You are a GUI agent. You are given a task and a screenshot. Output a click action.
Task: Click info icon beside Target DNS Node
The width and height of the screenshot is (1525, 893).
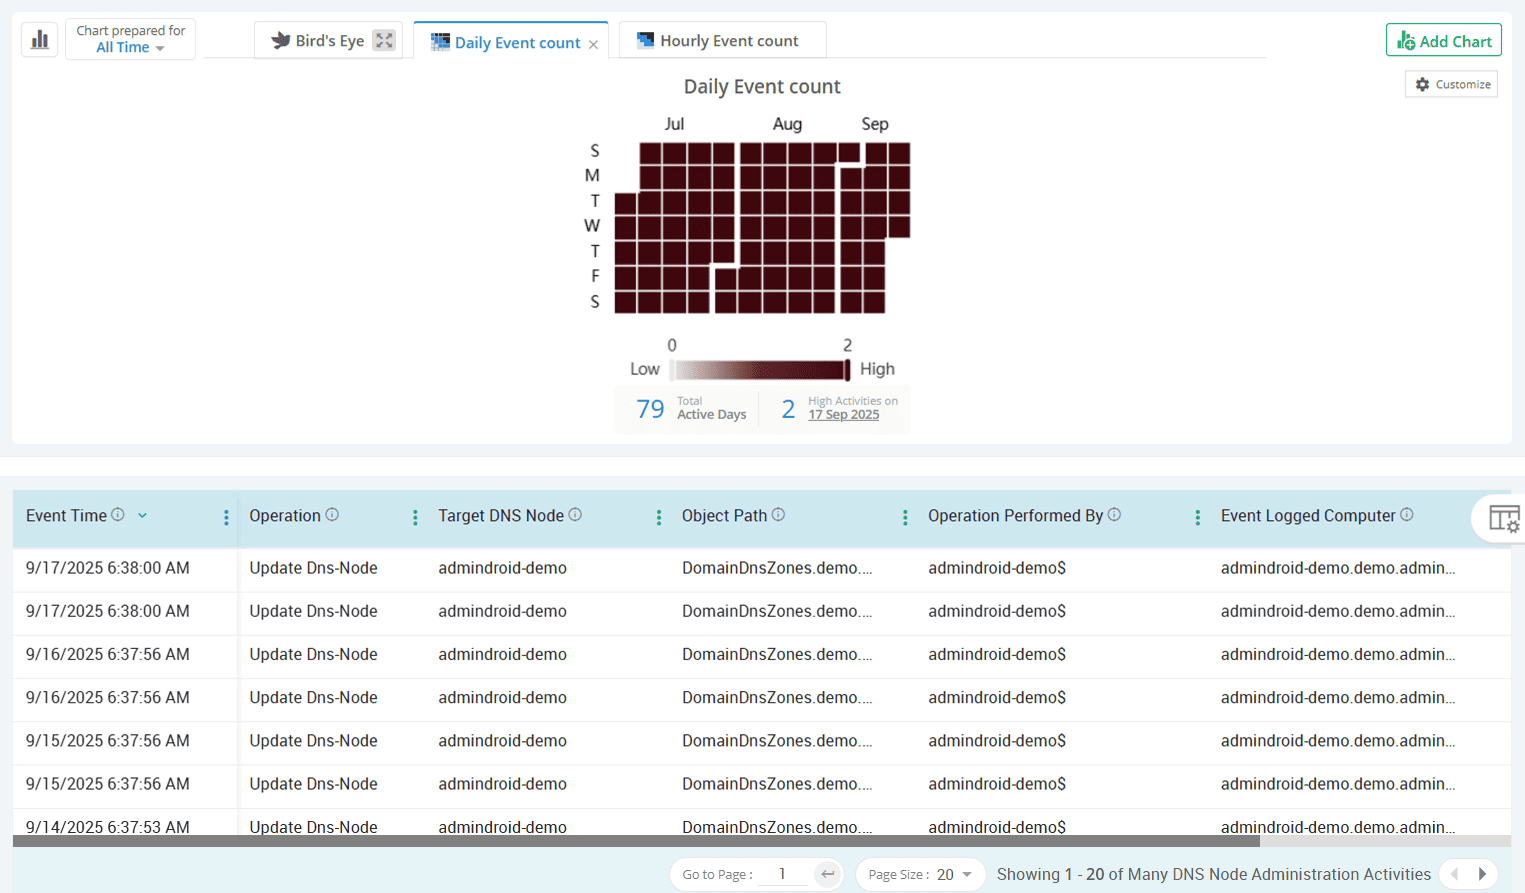(575, 515)
